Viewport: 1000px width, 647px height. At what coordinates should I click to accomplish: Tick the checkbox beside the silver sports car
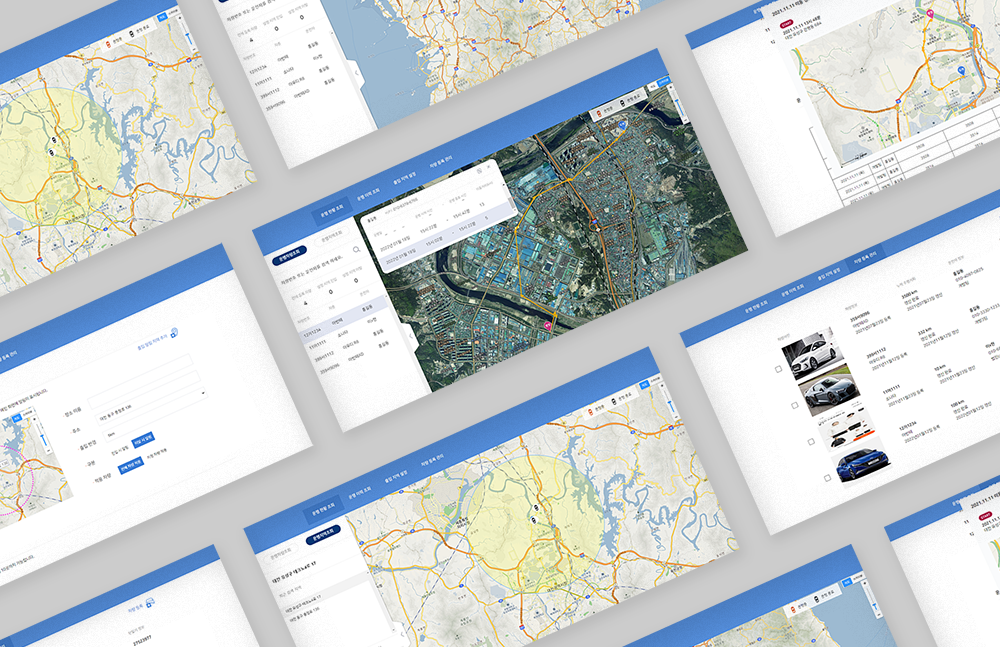pyautogui.click(x=795, y=405)
